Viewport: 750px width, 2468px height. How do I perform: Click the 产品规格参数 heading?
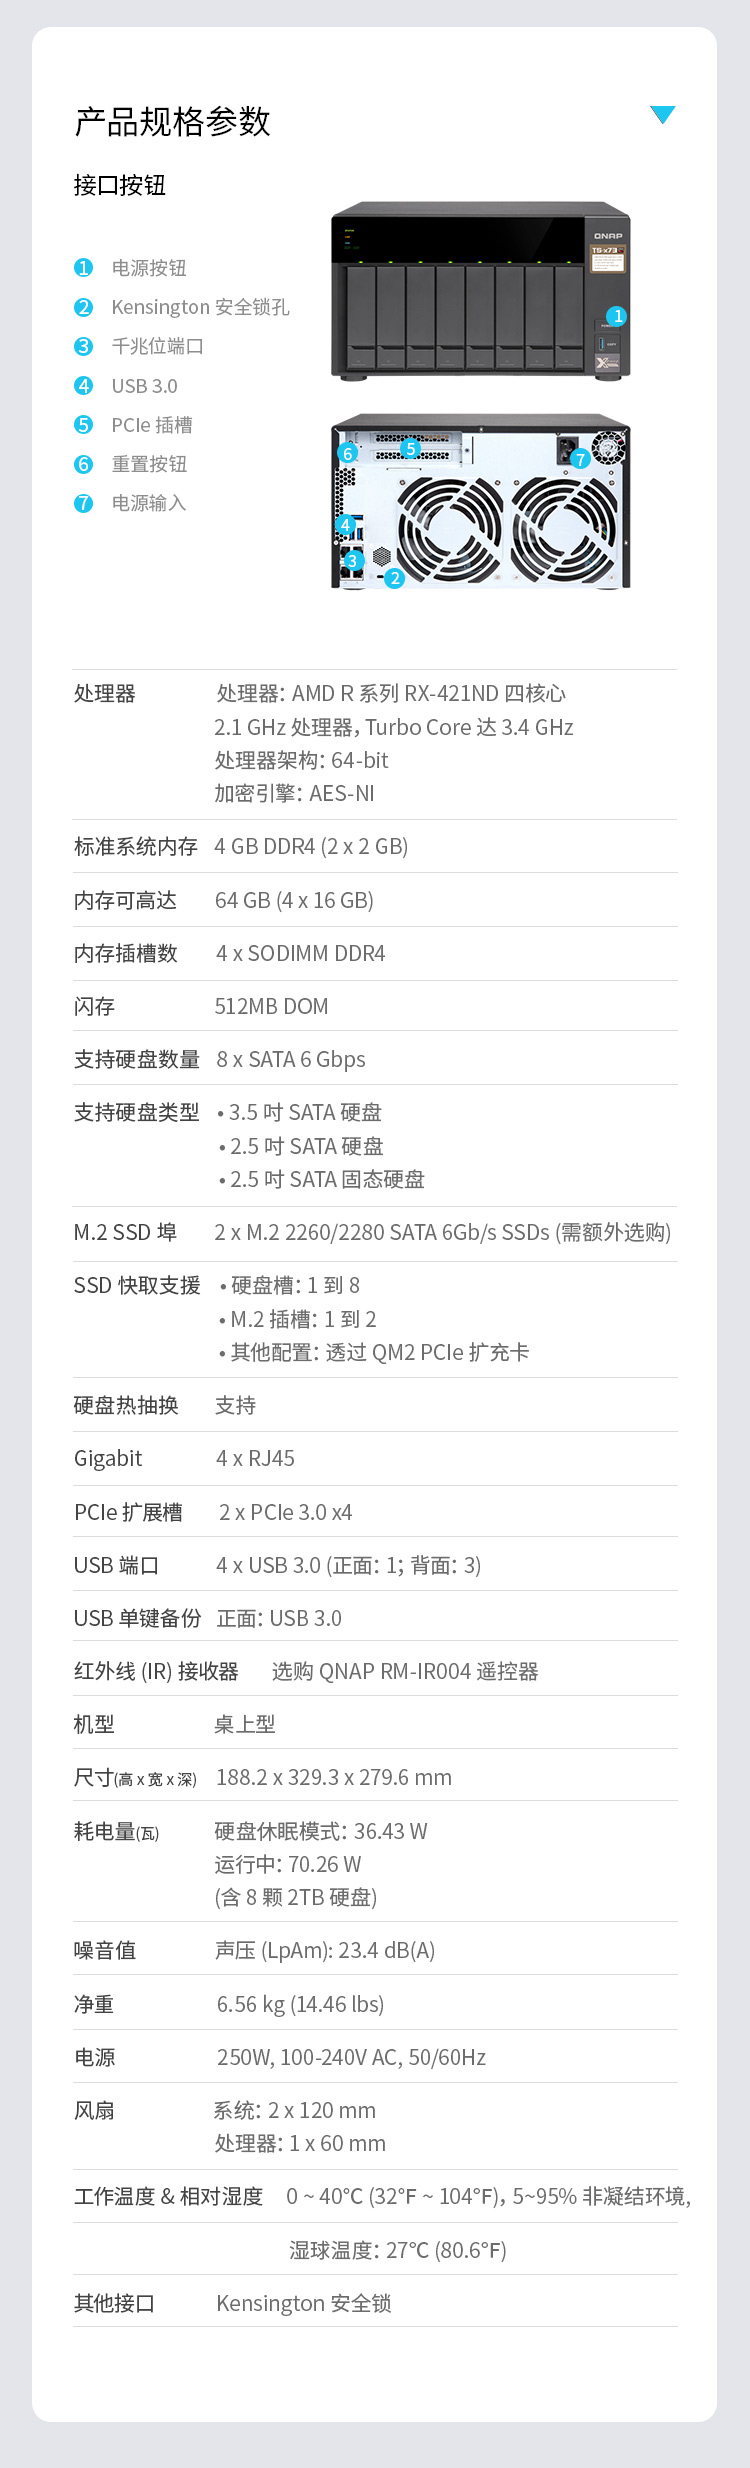tap(172, 122)
